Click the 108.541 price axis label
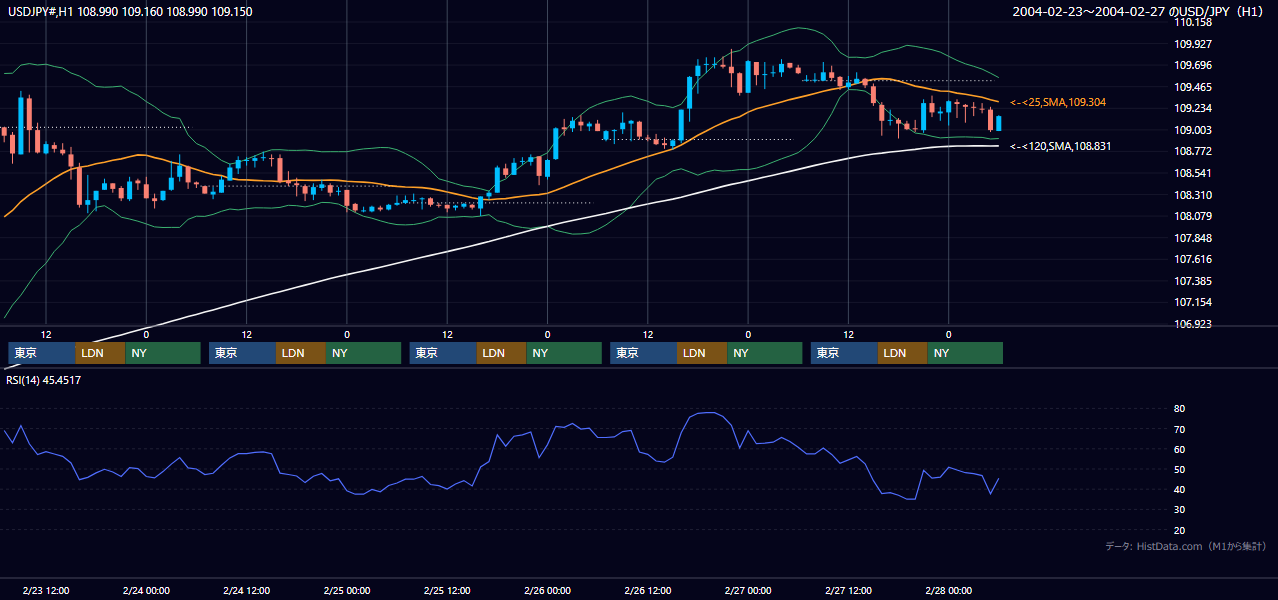Image resolution: width=1278 pixels, height=600 pixels. pos(1193,173)
